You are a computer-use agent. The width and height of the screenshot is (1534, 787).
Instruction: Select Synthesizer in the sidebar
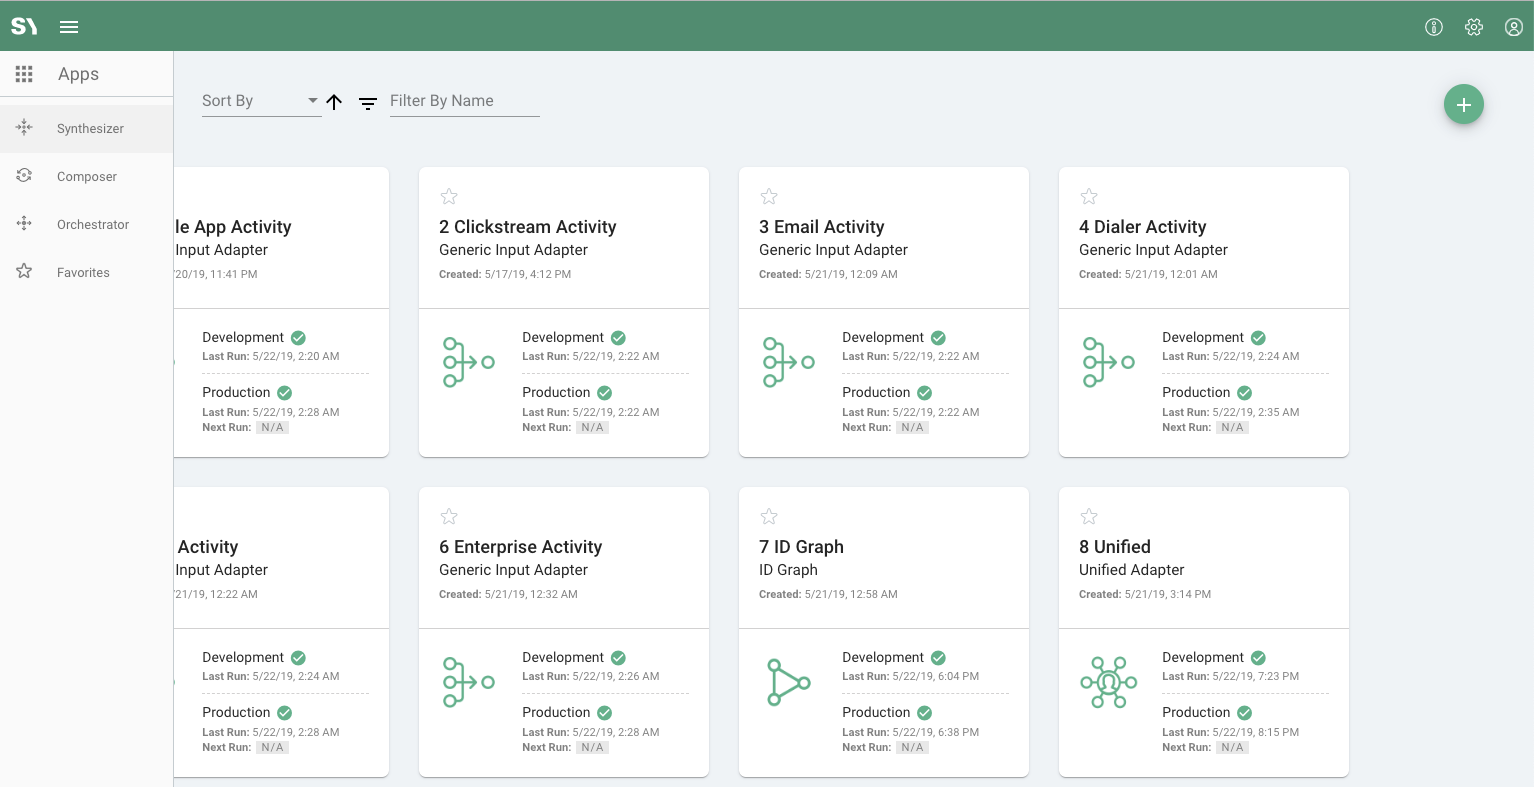[90, 129]
